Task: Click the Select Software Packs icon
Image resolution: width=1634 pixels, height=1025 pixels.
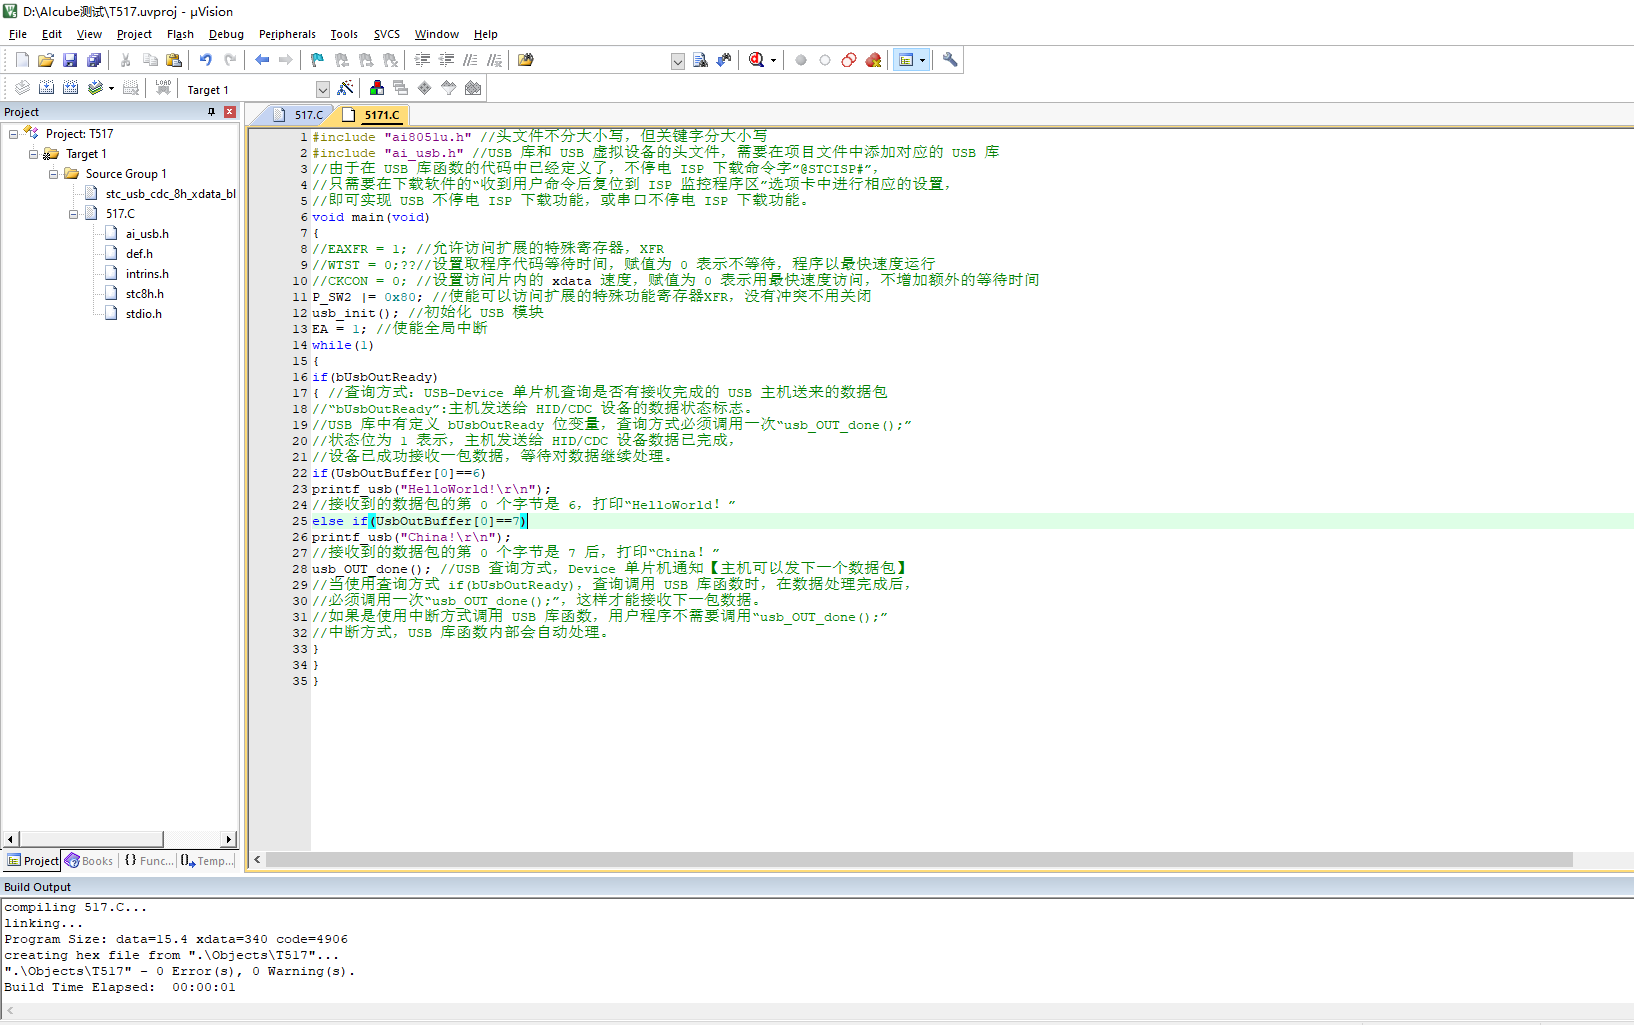Action: 448,88
